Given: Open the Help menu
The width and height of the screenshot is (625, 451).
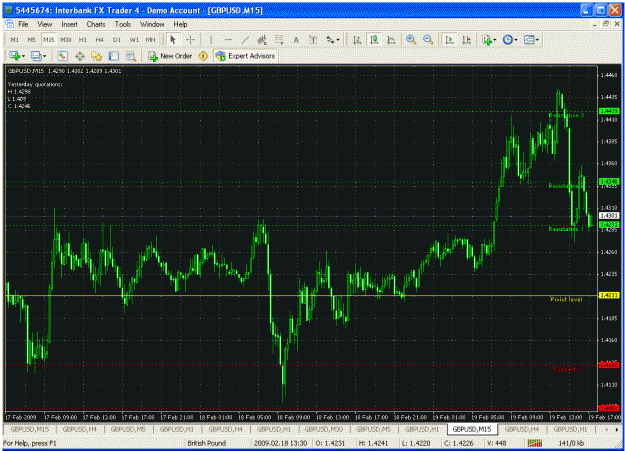Looking at the screenshot, I should point(180,24).
